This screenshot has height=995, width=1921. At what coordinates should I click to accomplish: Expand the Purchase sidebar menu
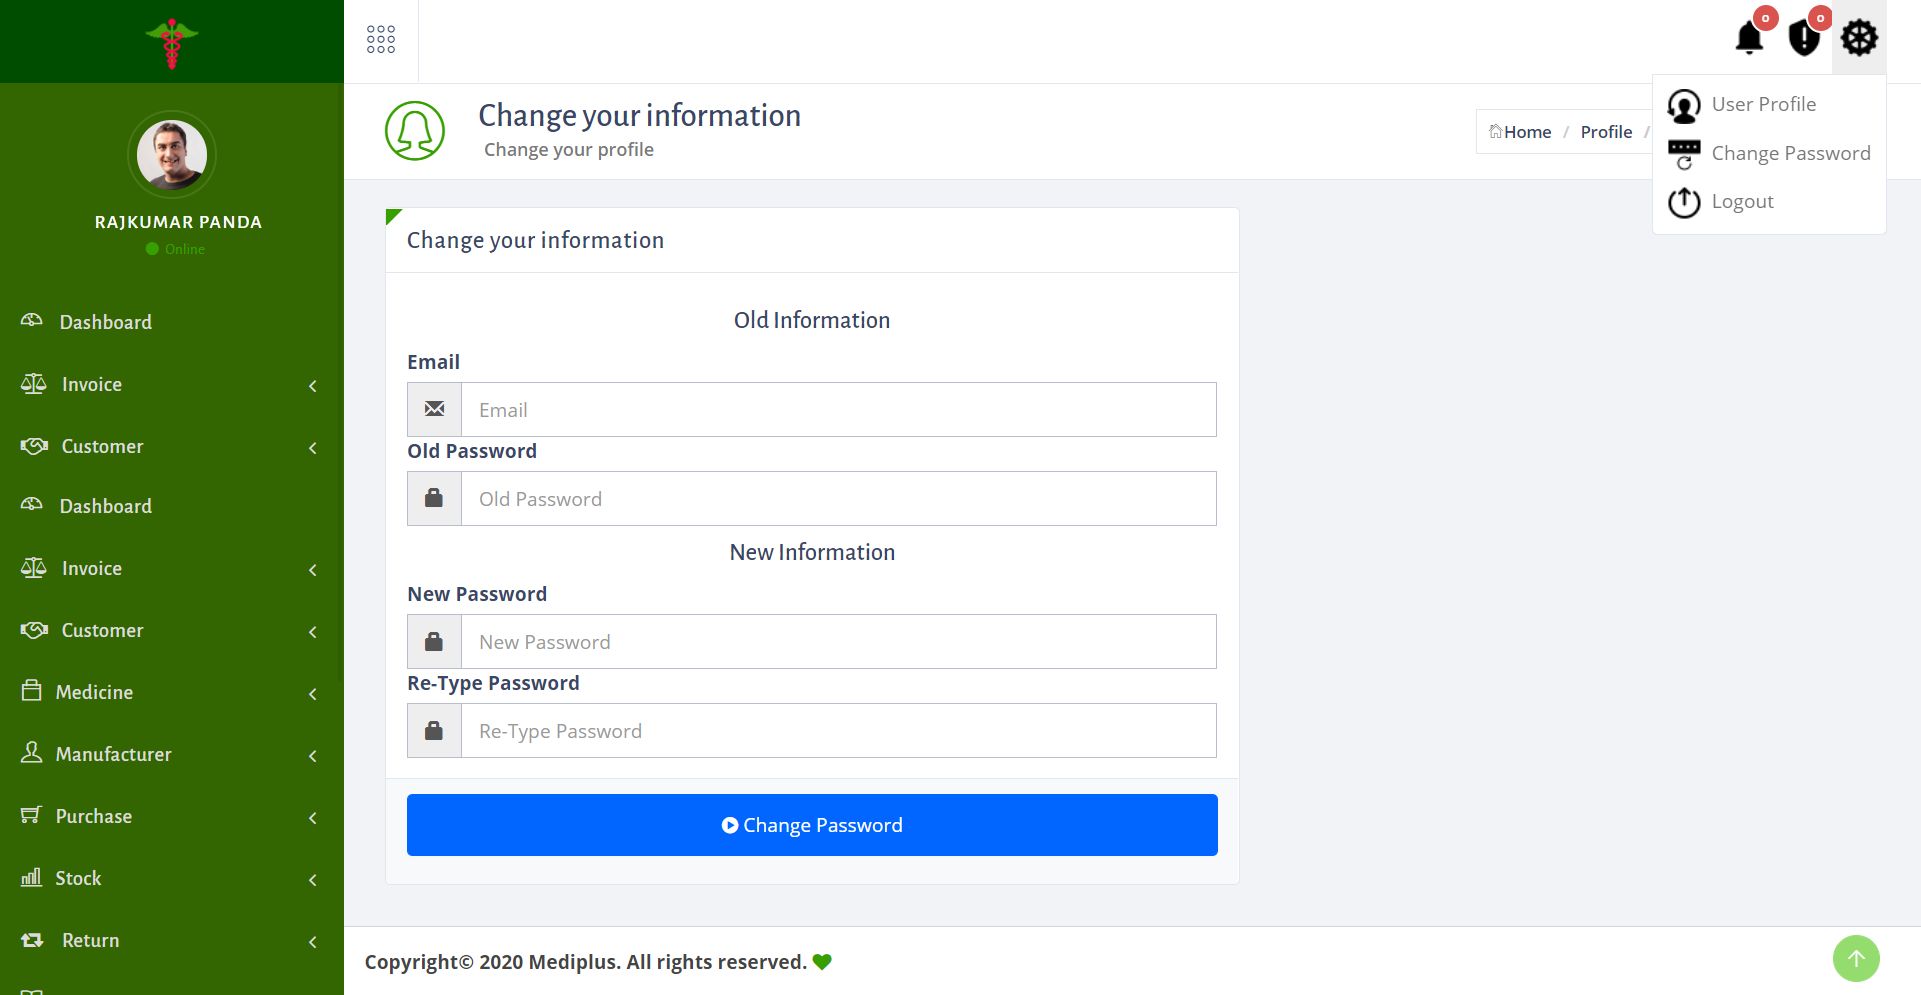point(94,816)
